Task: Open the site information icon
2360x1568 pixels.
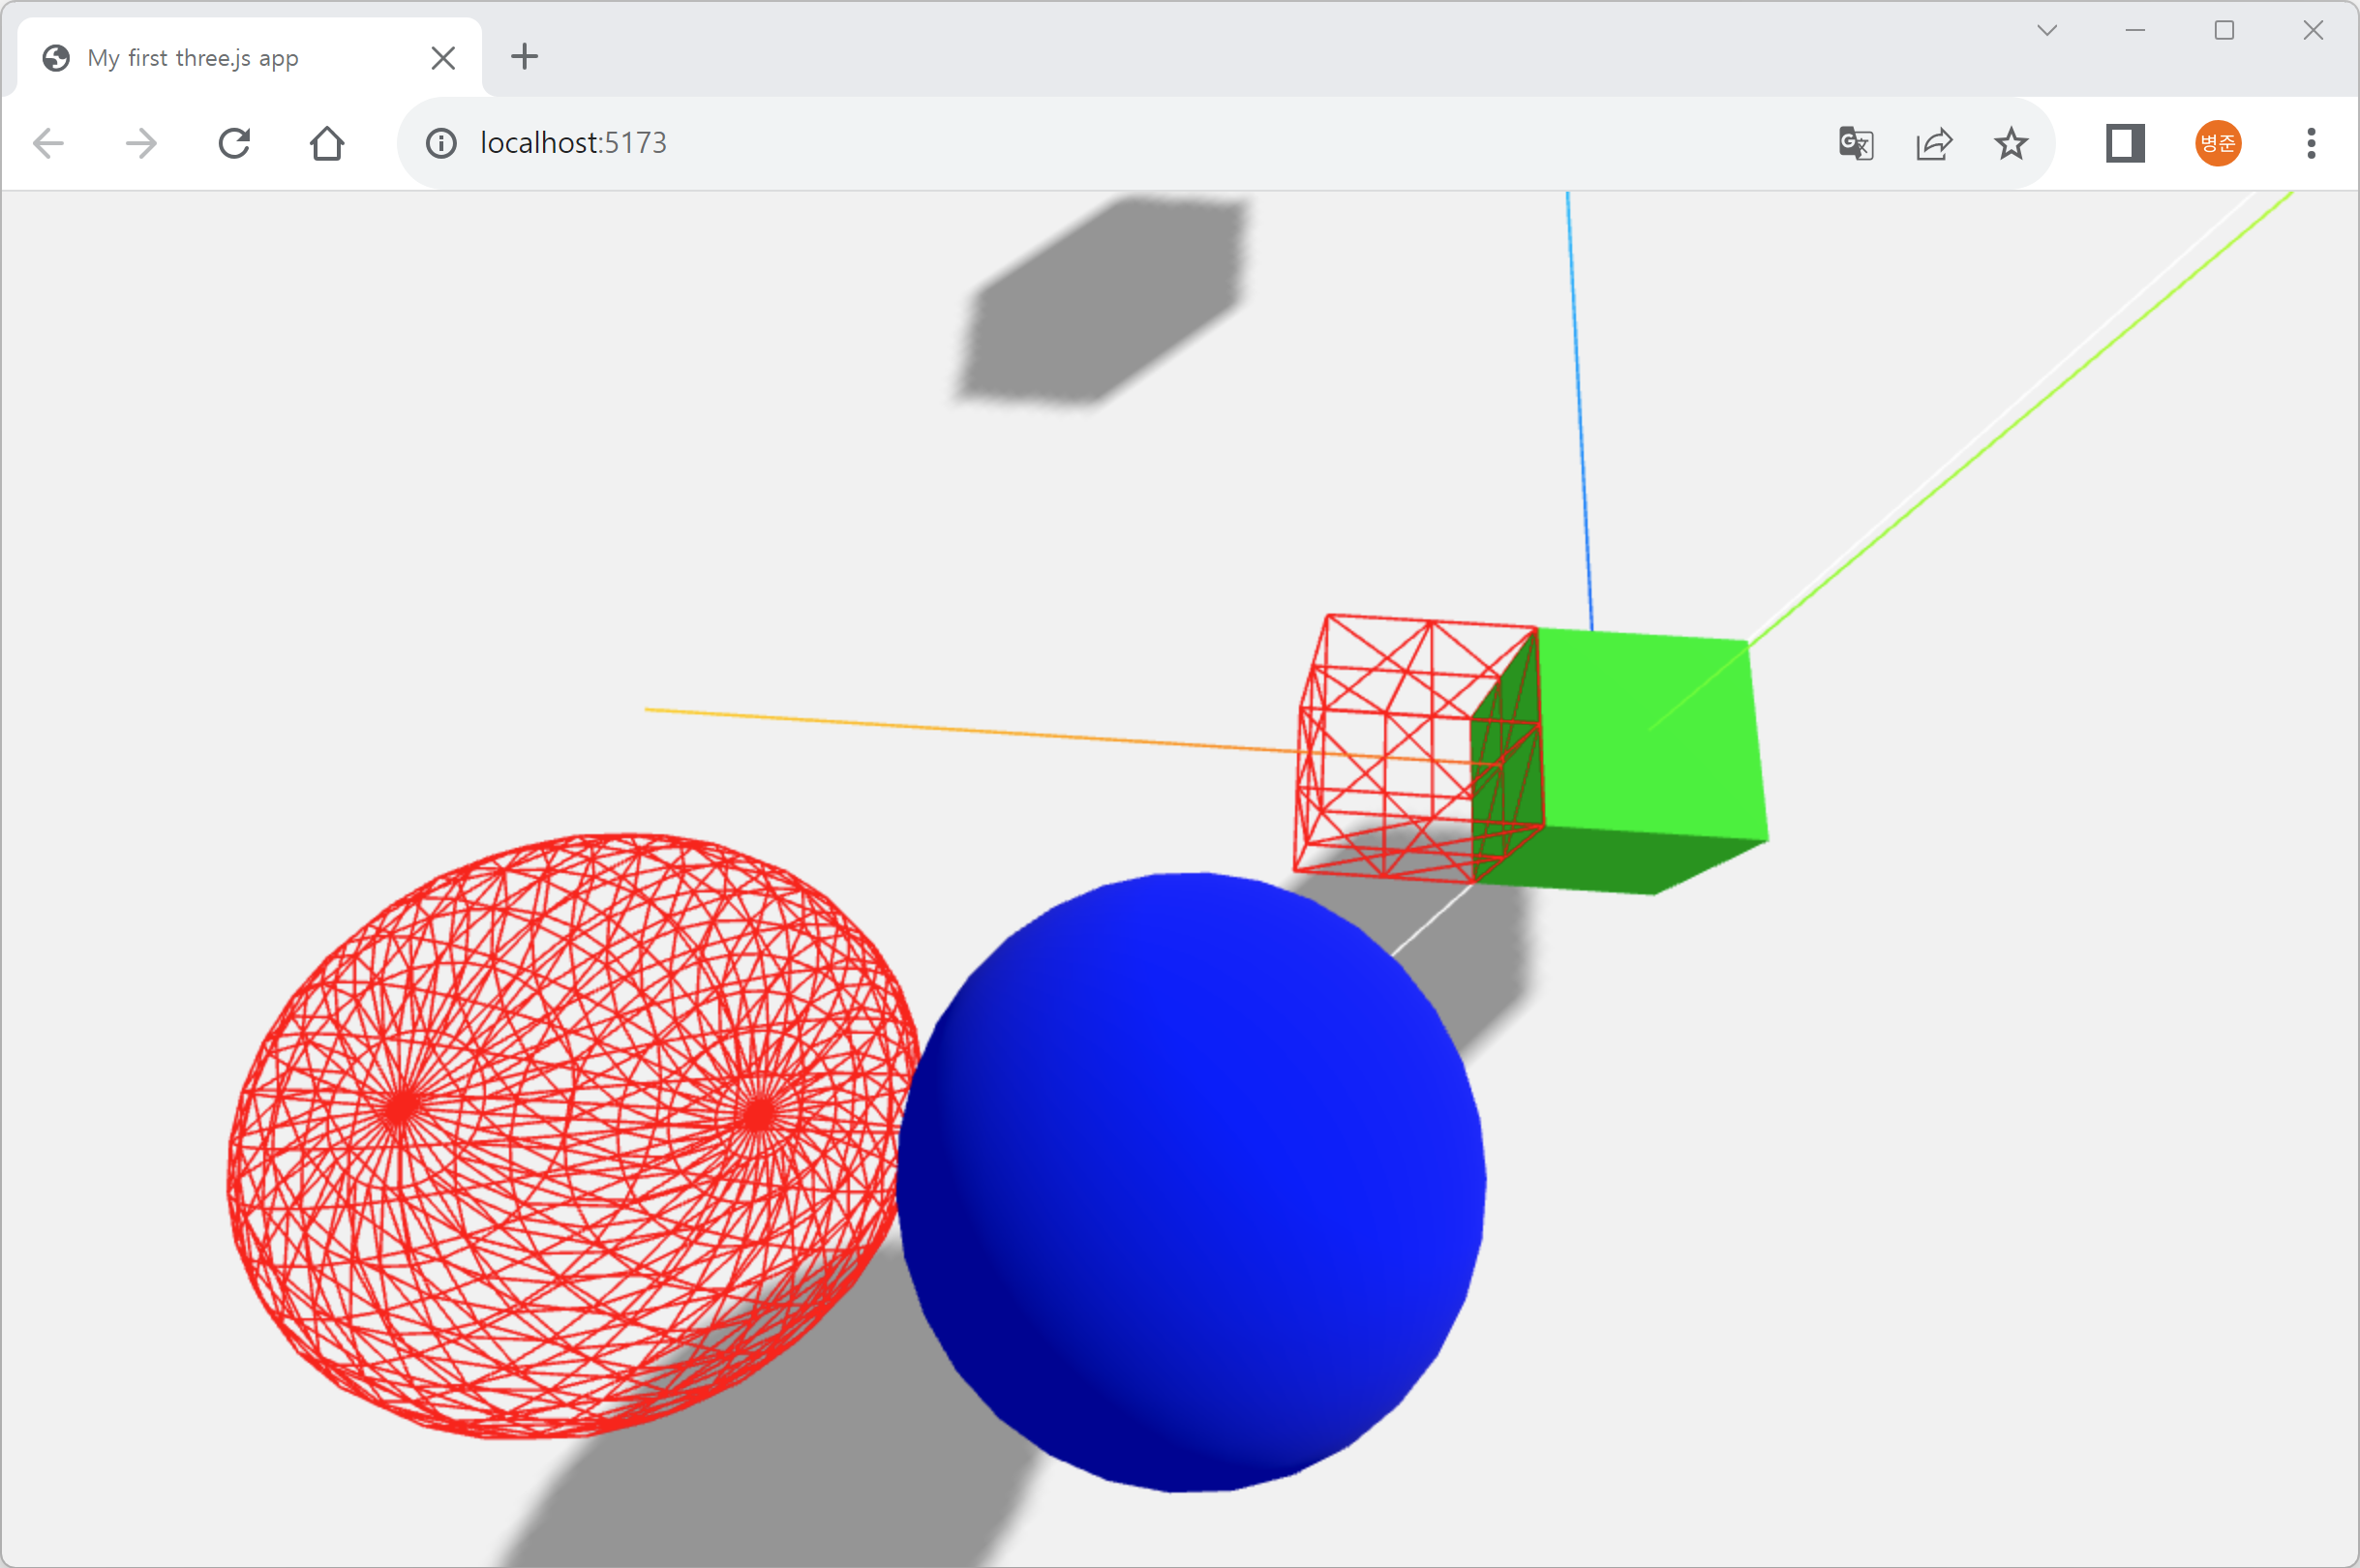Action: tap(441, 143)
